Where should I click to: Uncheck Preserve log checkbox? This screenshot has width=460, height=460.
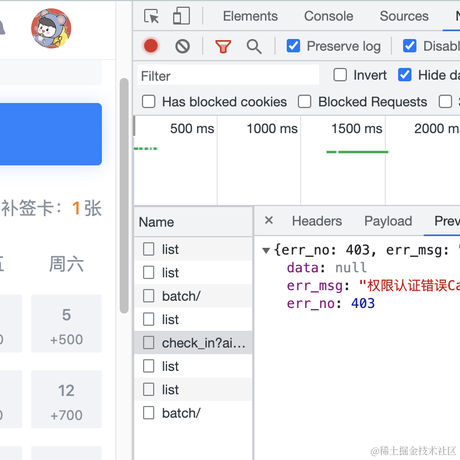click(293, 46)
